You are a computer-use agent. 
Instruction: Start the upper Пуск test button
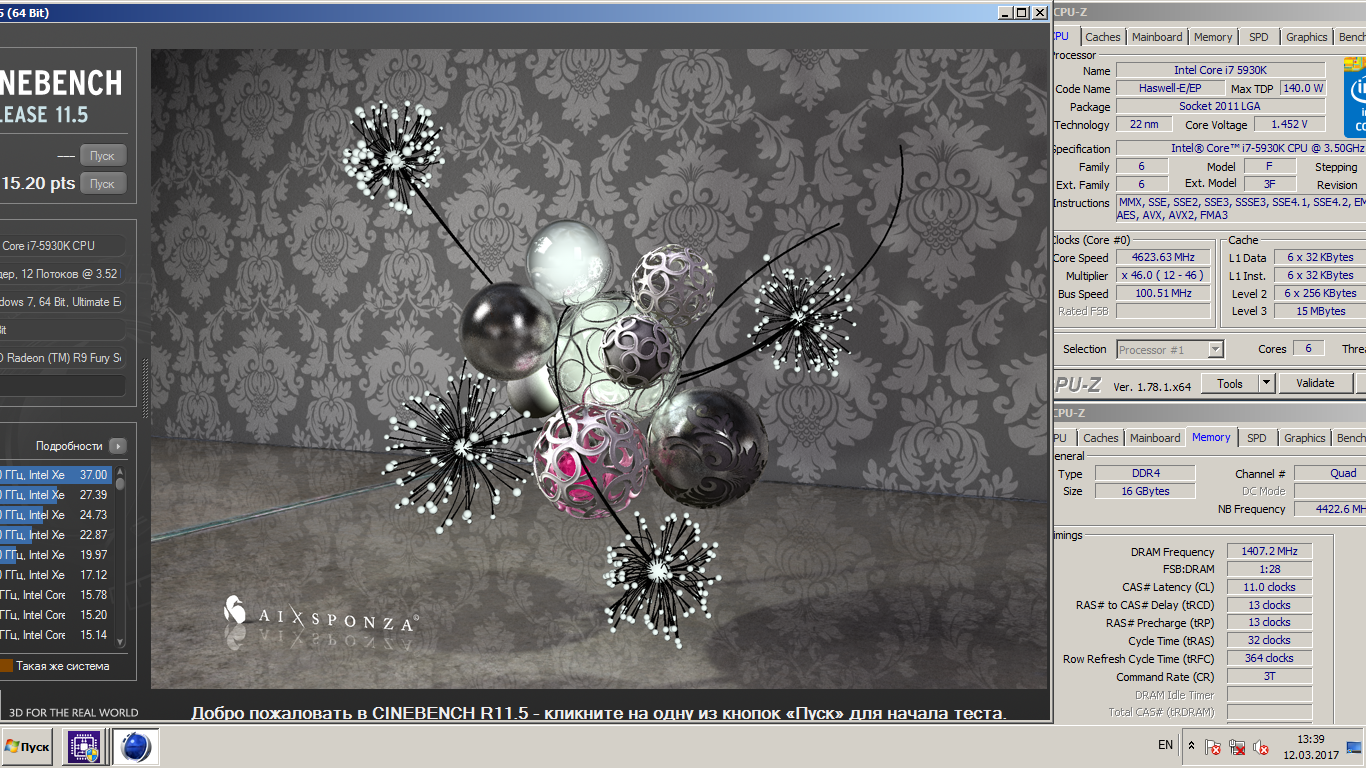[102, 156]
